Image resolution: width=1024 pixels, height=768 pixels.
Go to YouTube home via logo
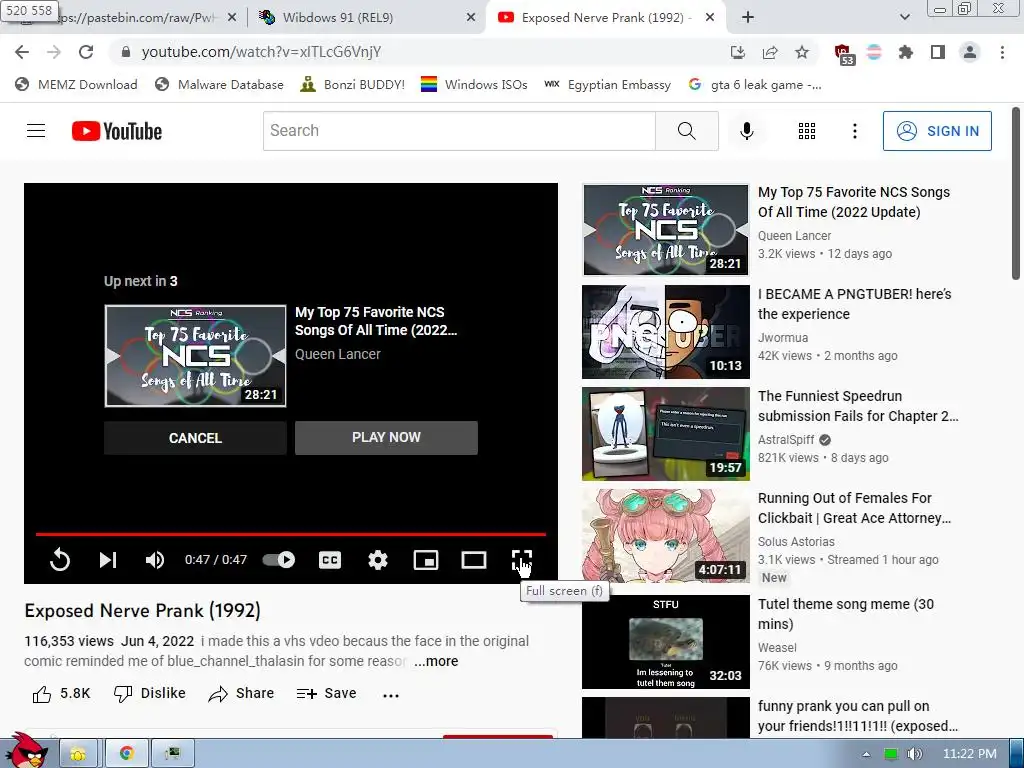[117, 131]
